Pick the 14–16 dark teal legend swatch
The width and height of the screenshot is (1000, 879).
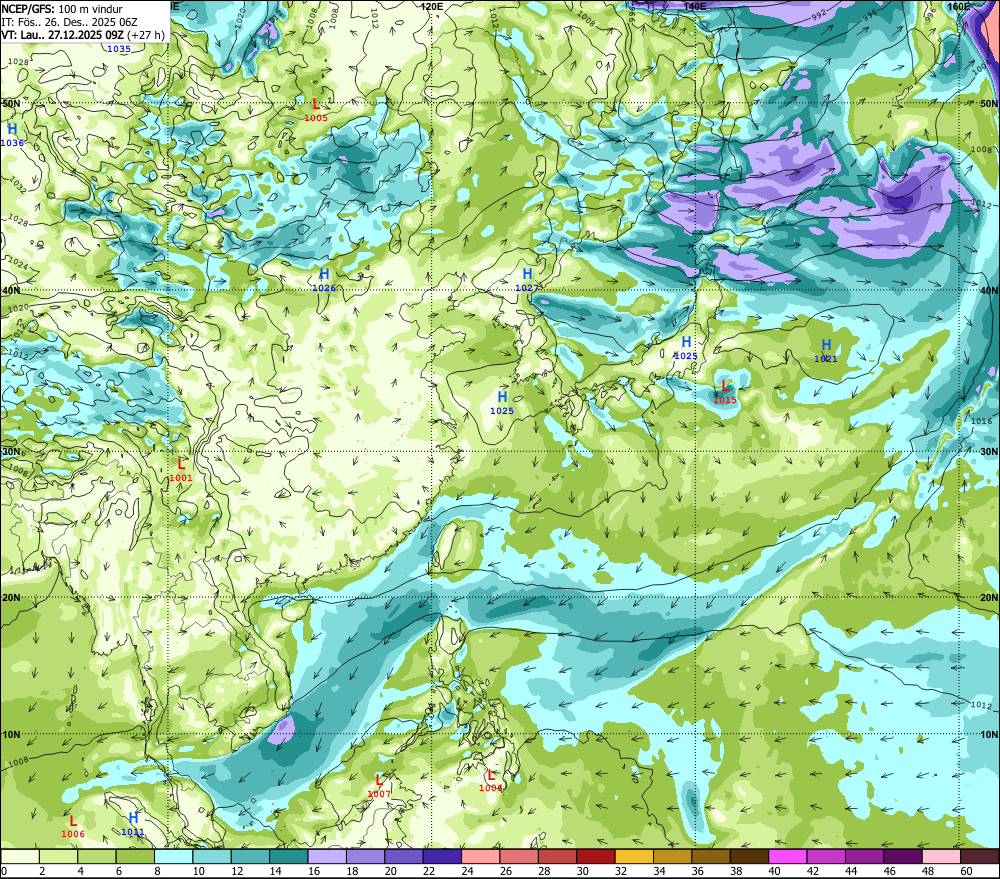289,856
